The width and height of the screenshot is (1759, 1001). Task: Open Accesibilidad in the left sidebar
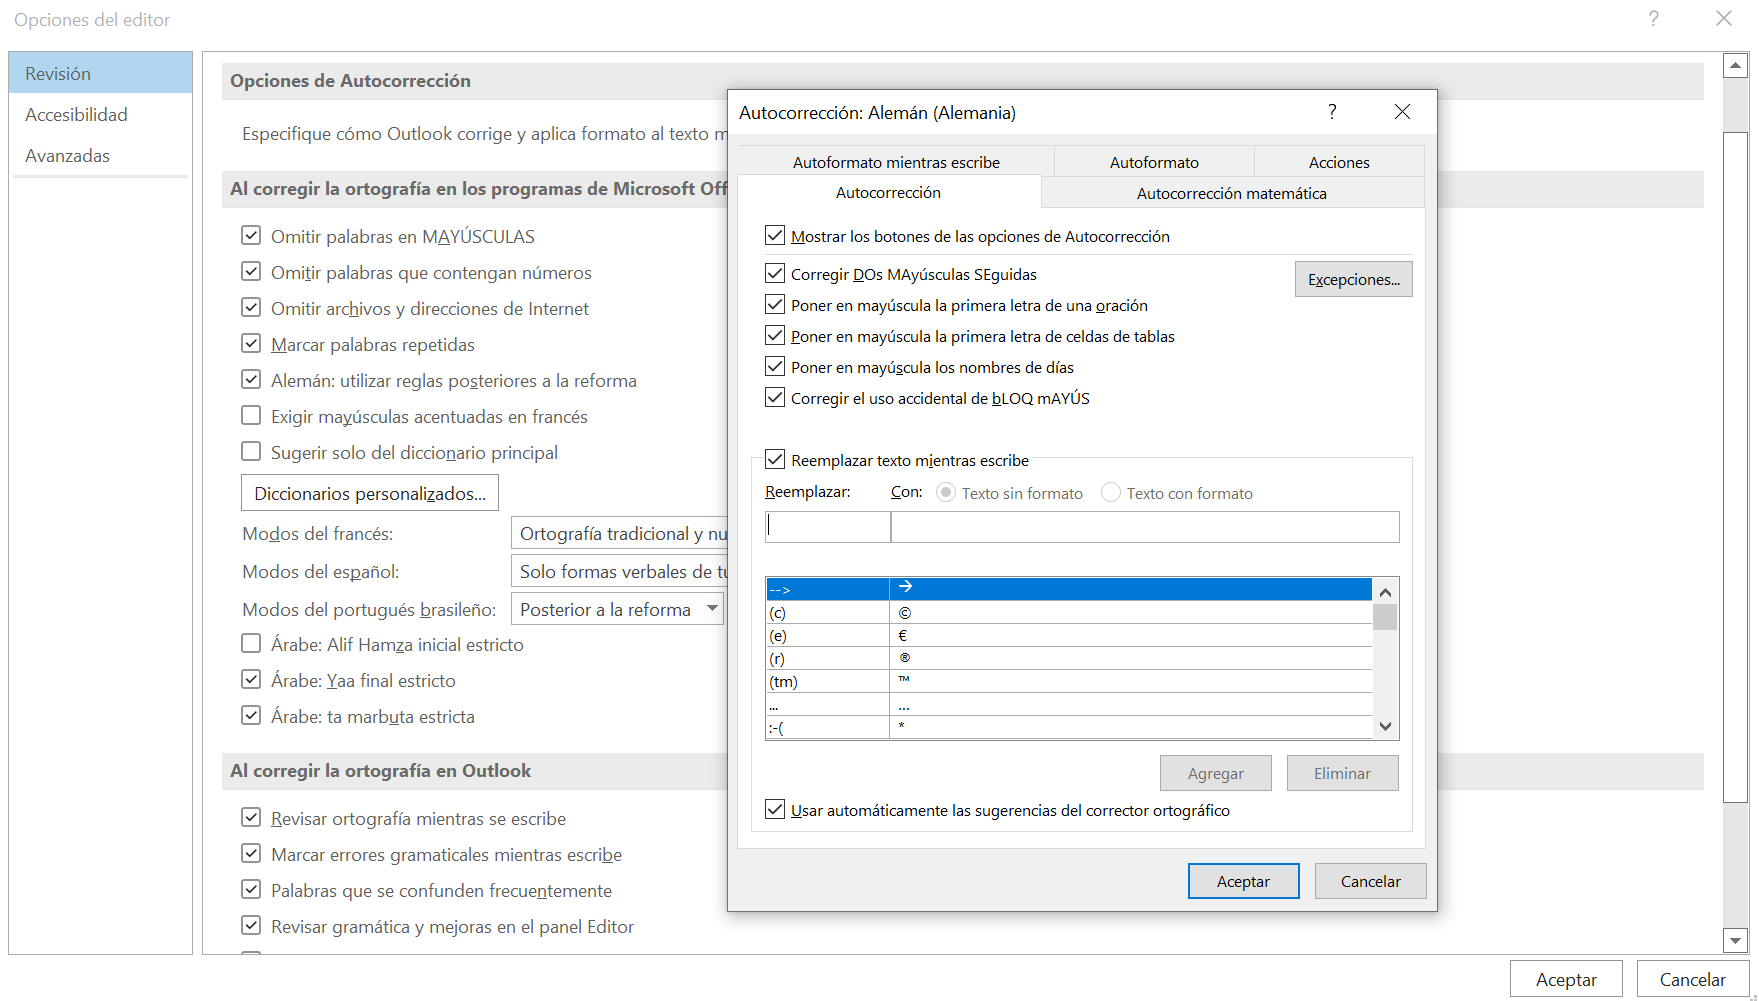pyautogui.click(x=100, y=114)
